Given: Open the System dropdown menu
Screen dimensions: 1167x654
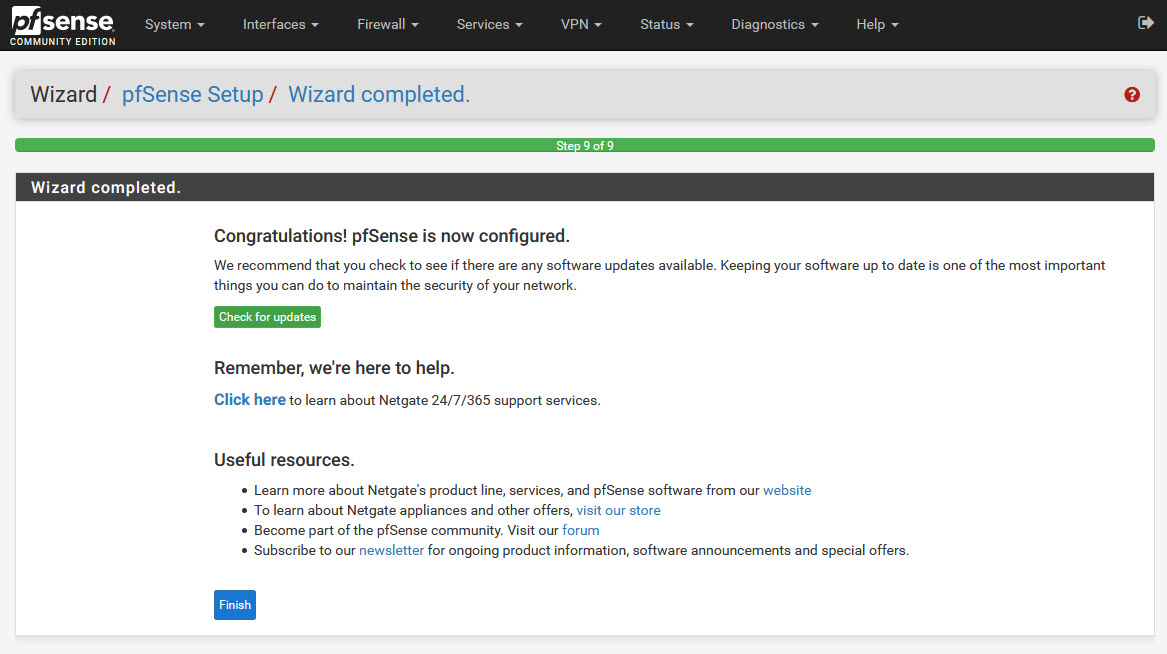Looking at the screenshot, I should tap(174, 25).
